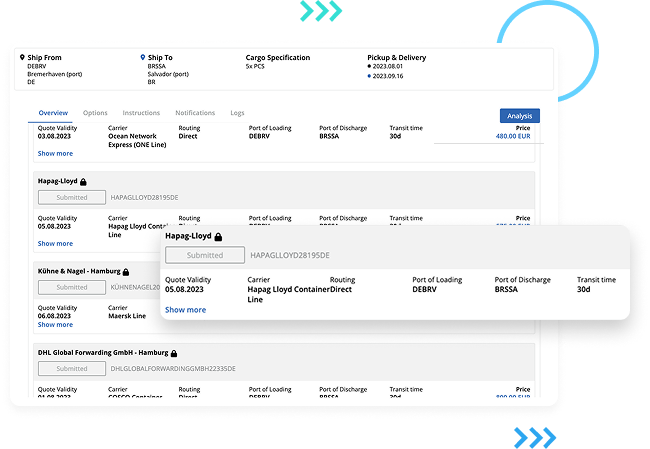
Task: Expand Show more in the Hapag-Lloyd popup card
Action: pos(185,310)
